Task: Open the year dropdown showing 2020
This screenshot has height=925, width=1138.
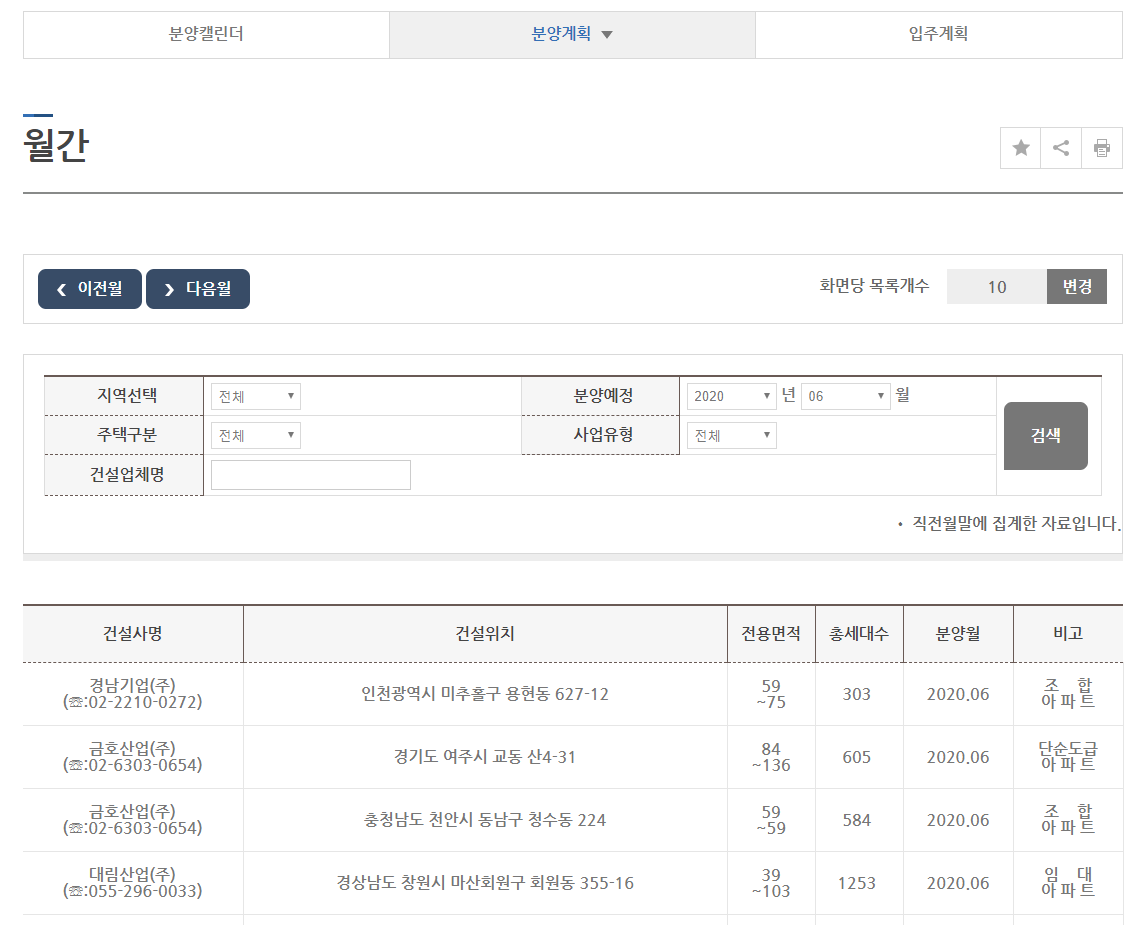Action: point(732,396)
